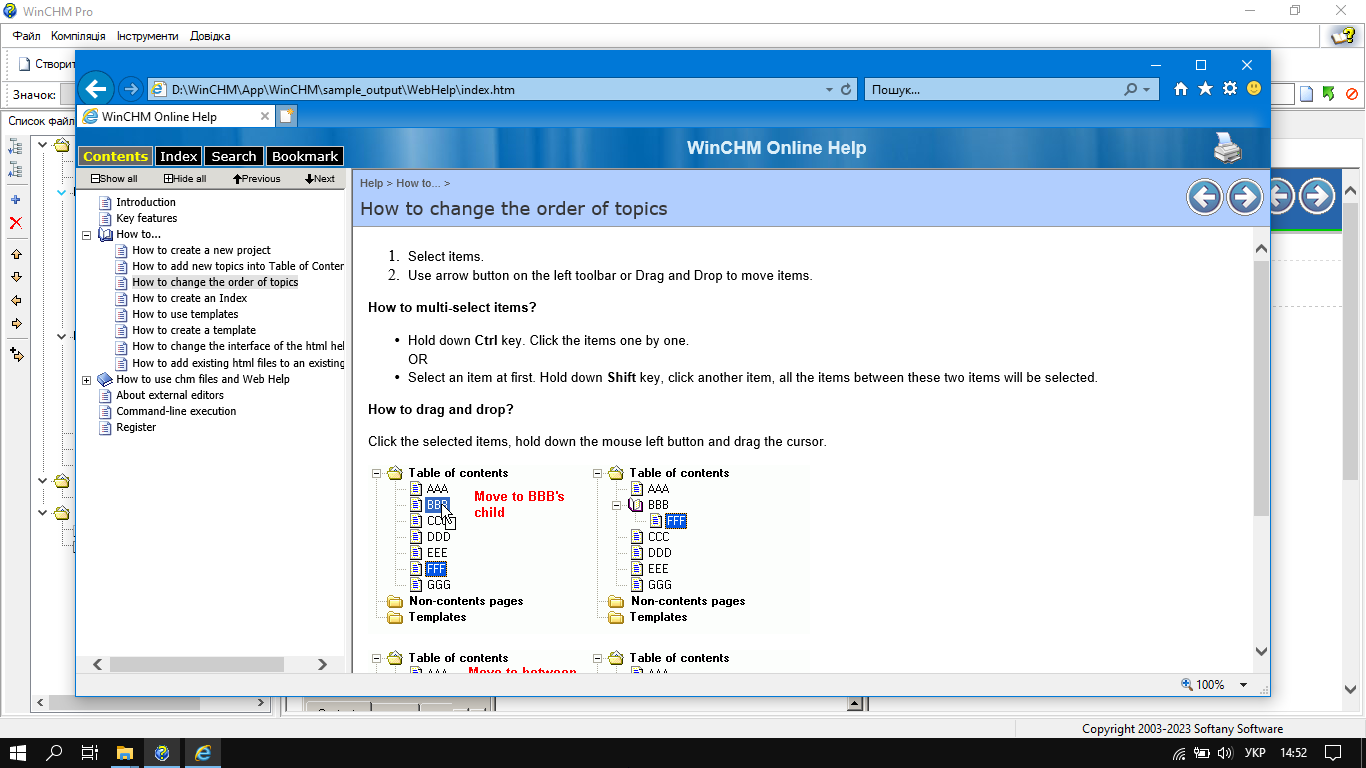Open 'About external editors' topic
Viewport: 1366px width, 768px height.
[x=170, y=395]
